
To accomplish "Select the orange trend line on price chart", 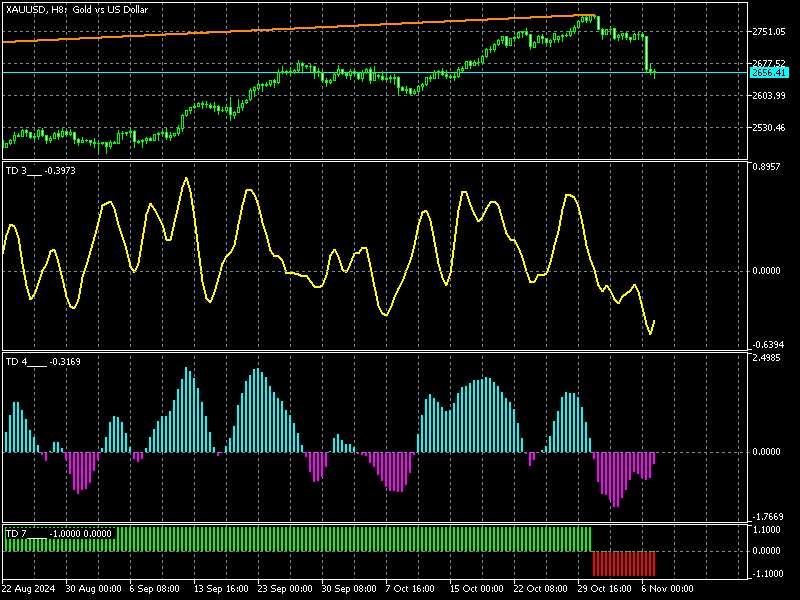I will pyautogui.click(x=298, y=29).
